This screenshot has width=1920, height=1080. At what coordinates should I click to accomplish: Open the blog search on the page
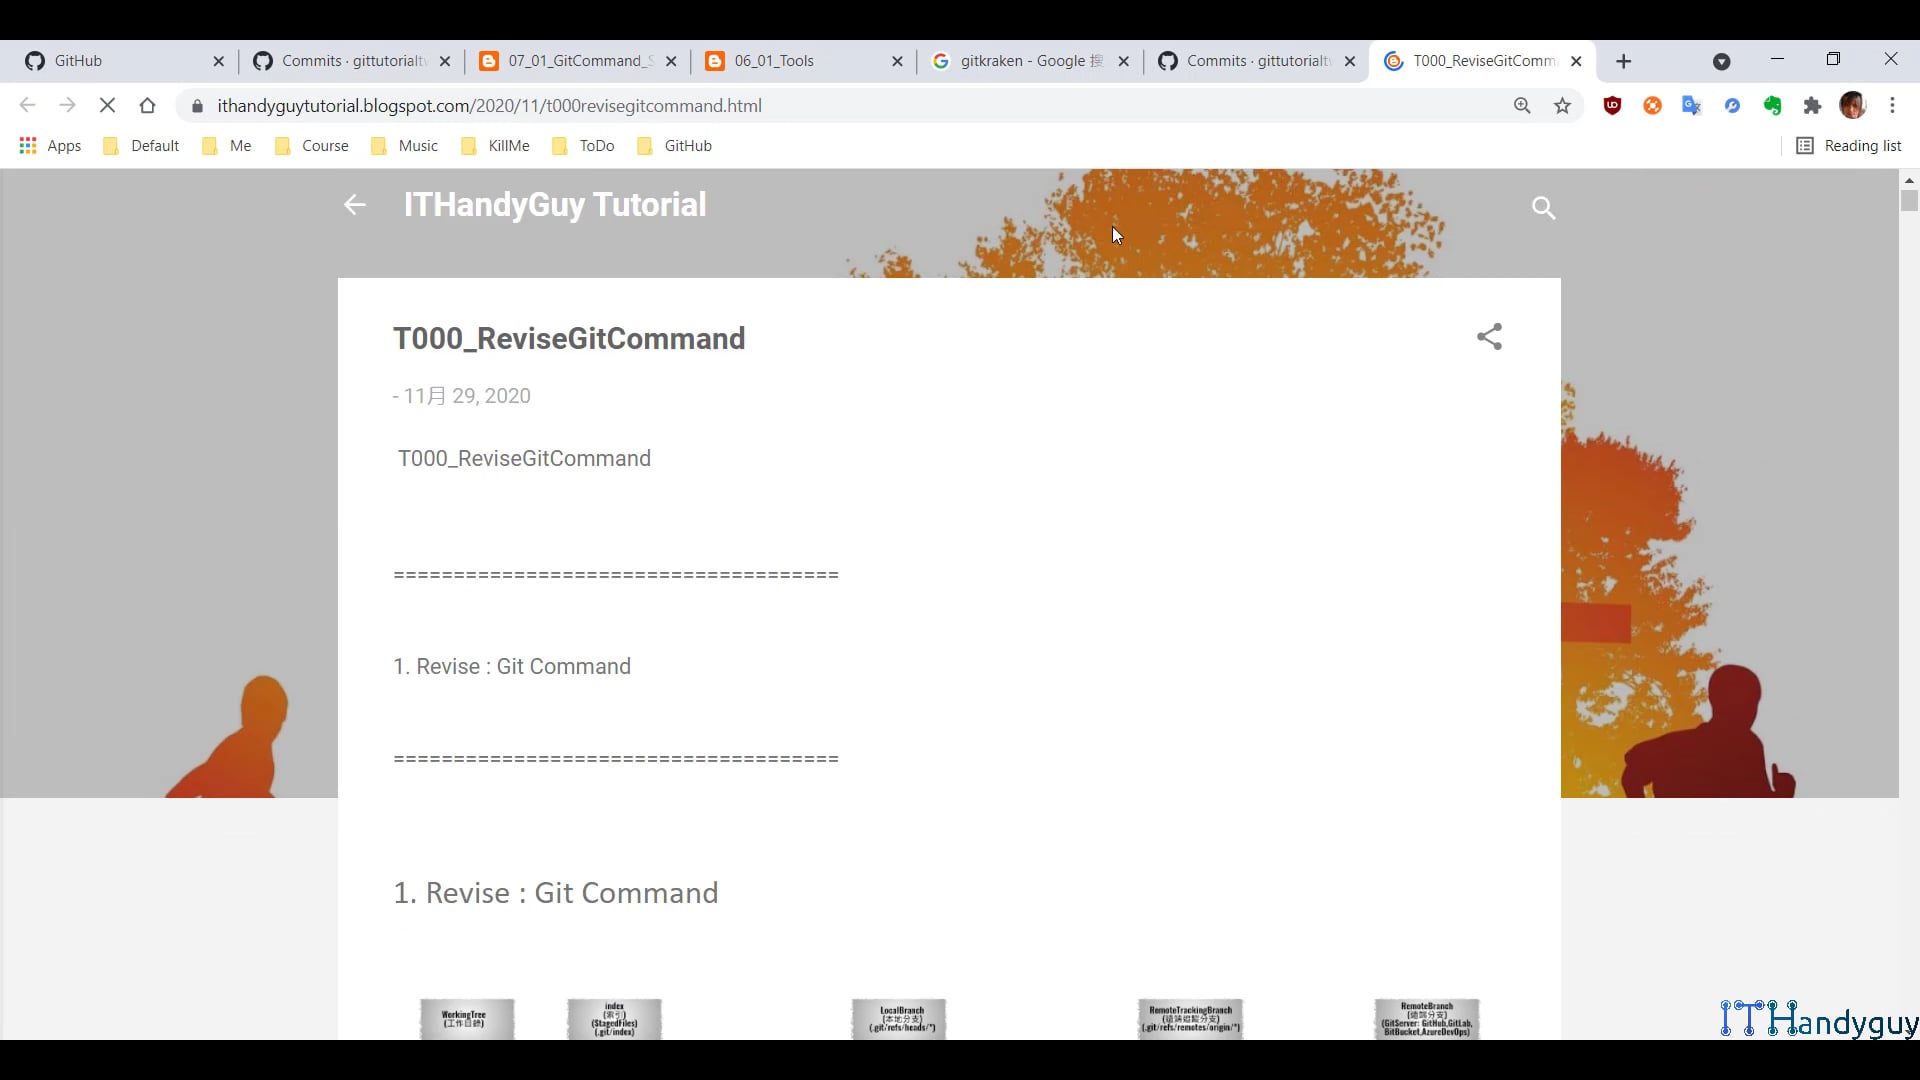pos(1543,208)
